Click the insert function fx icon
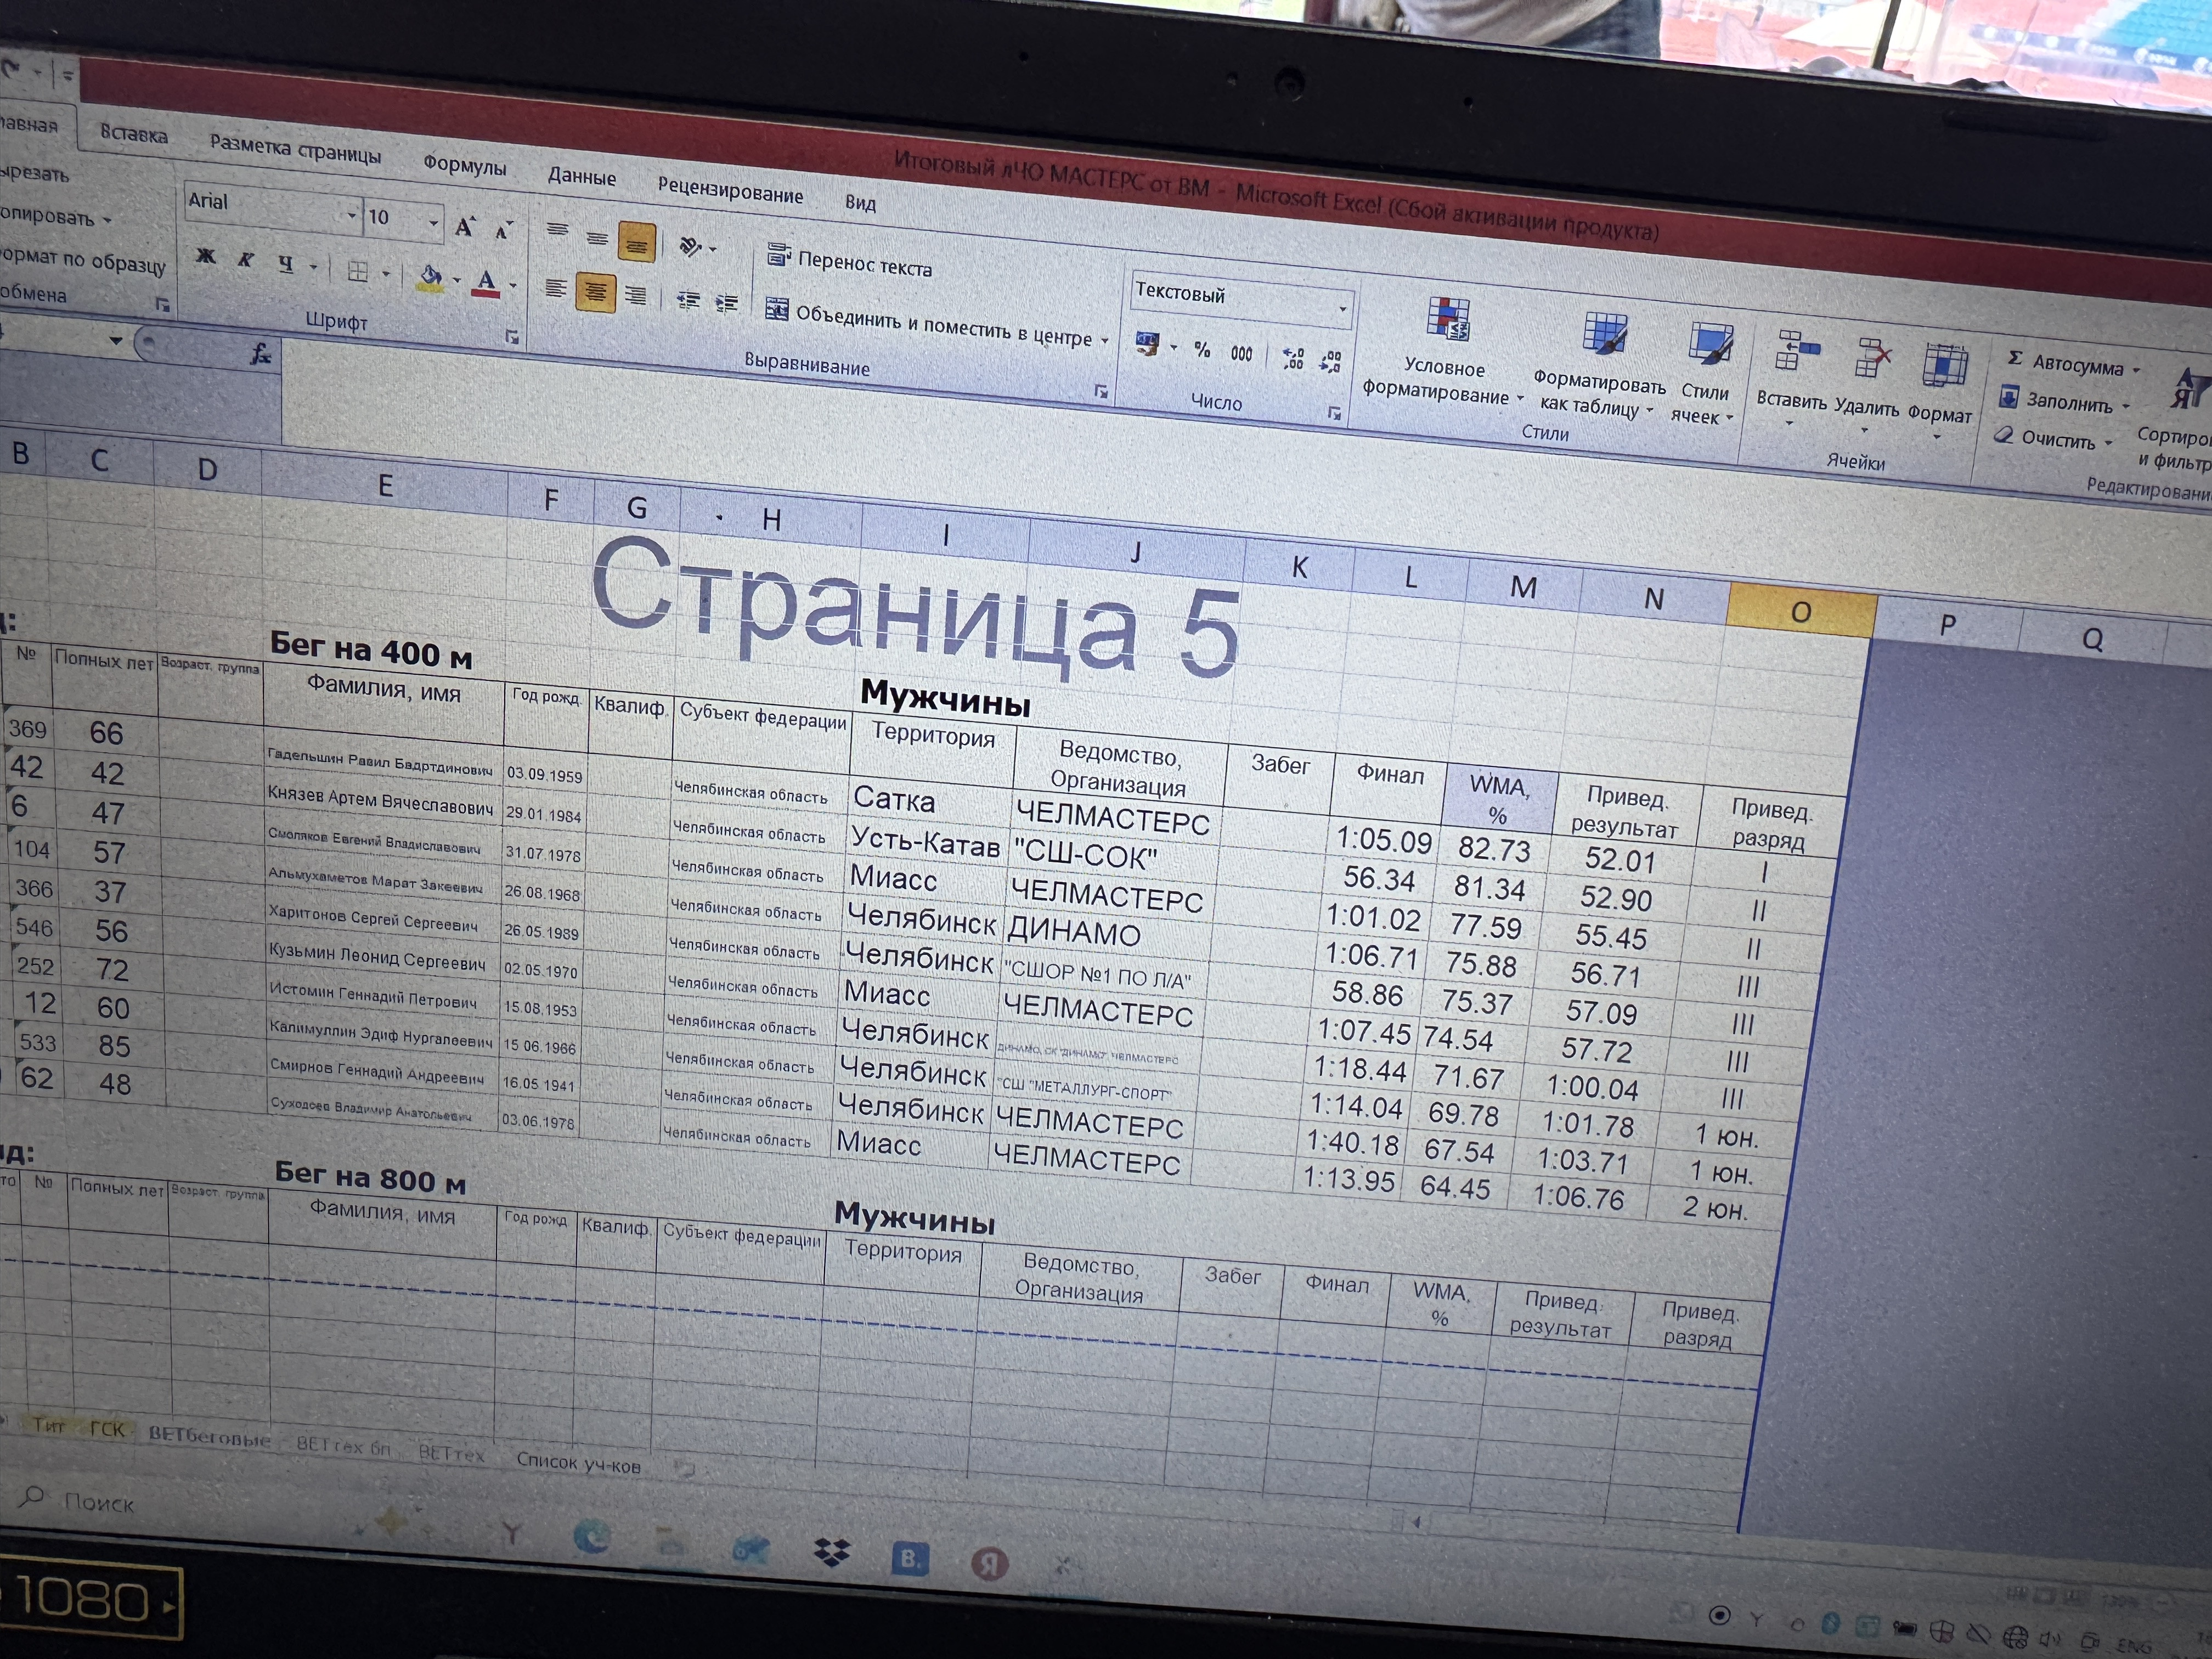The width and height of the screenshot is (2212, 1659). [x=261, y=353]
